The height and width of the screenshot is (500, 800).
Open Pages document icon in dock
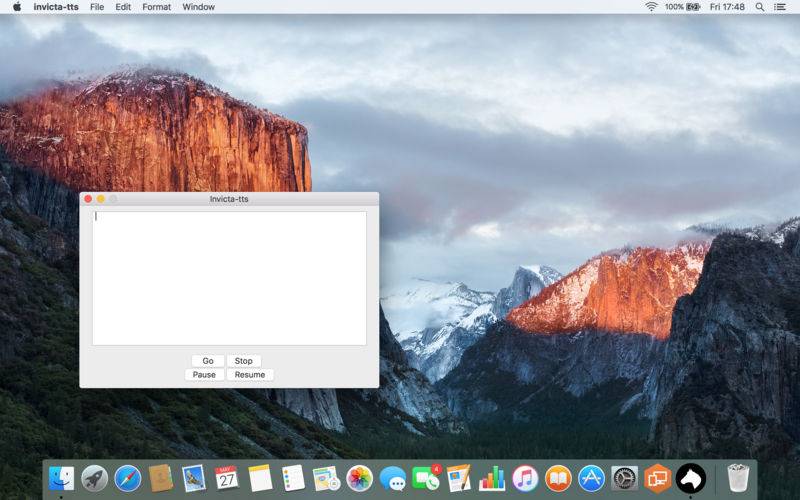[459, 479]
